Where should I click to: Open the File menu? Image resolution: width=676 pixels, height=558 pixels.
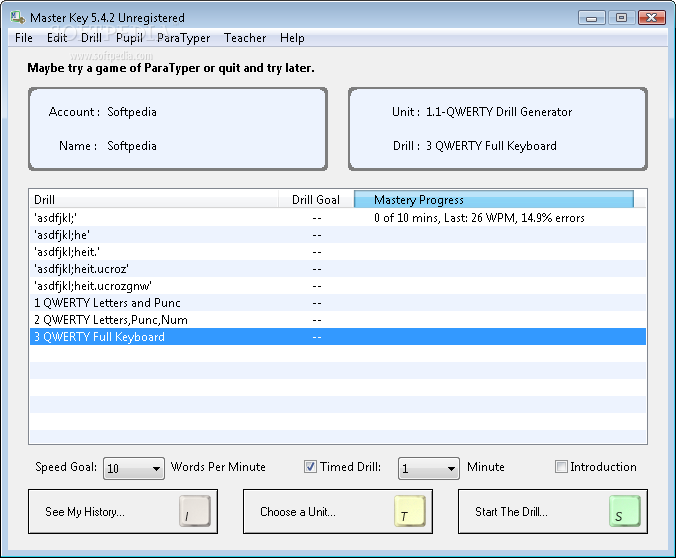[24, 38]
